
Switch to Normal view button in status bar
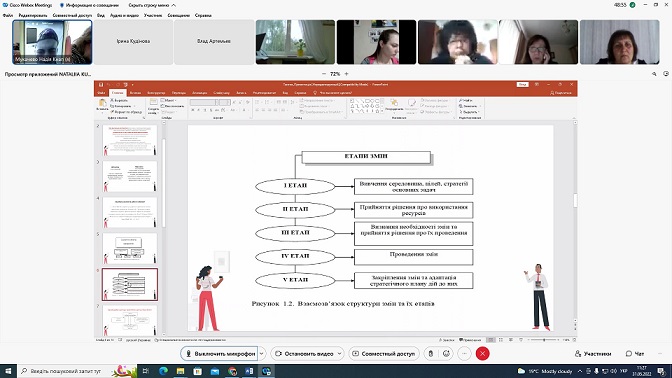(x=491, y=340)
